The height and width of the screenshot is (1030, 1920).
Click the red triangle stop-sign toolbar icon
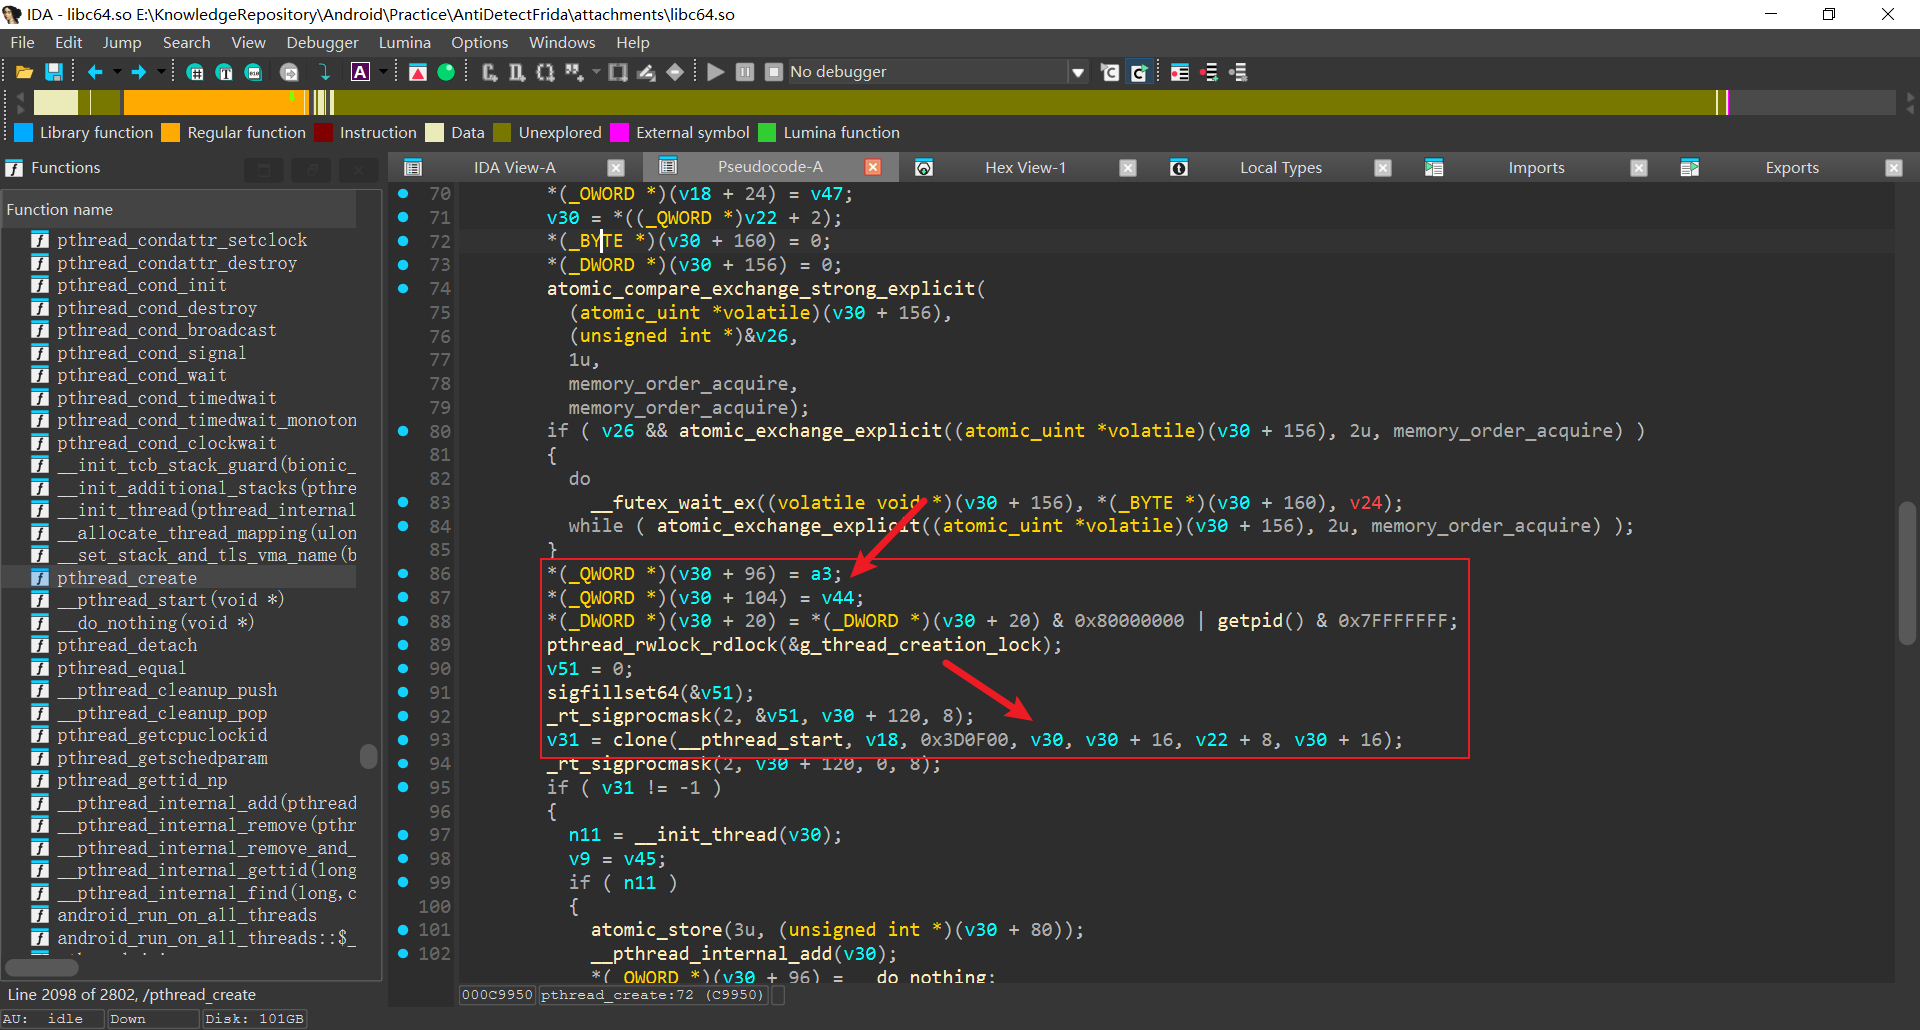click(x=418, y=72)
